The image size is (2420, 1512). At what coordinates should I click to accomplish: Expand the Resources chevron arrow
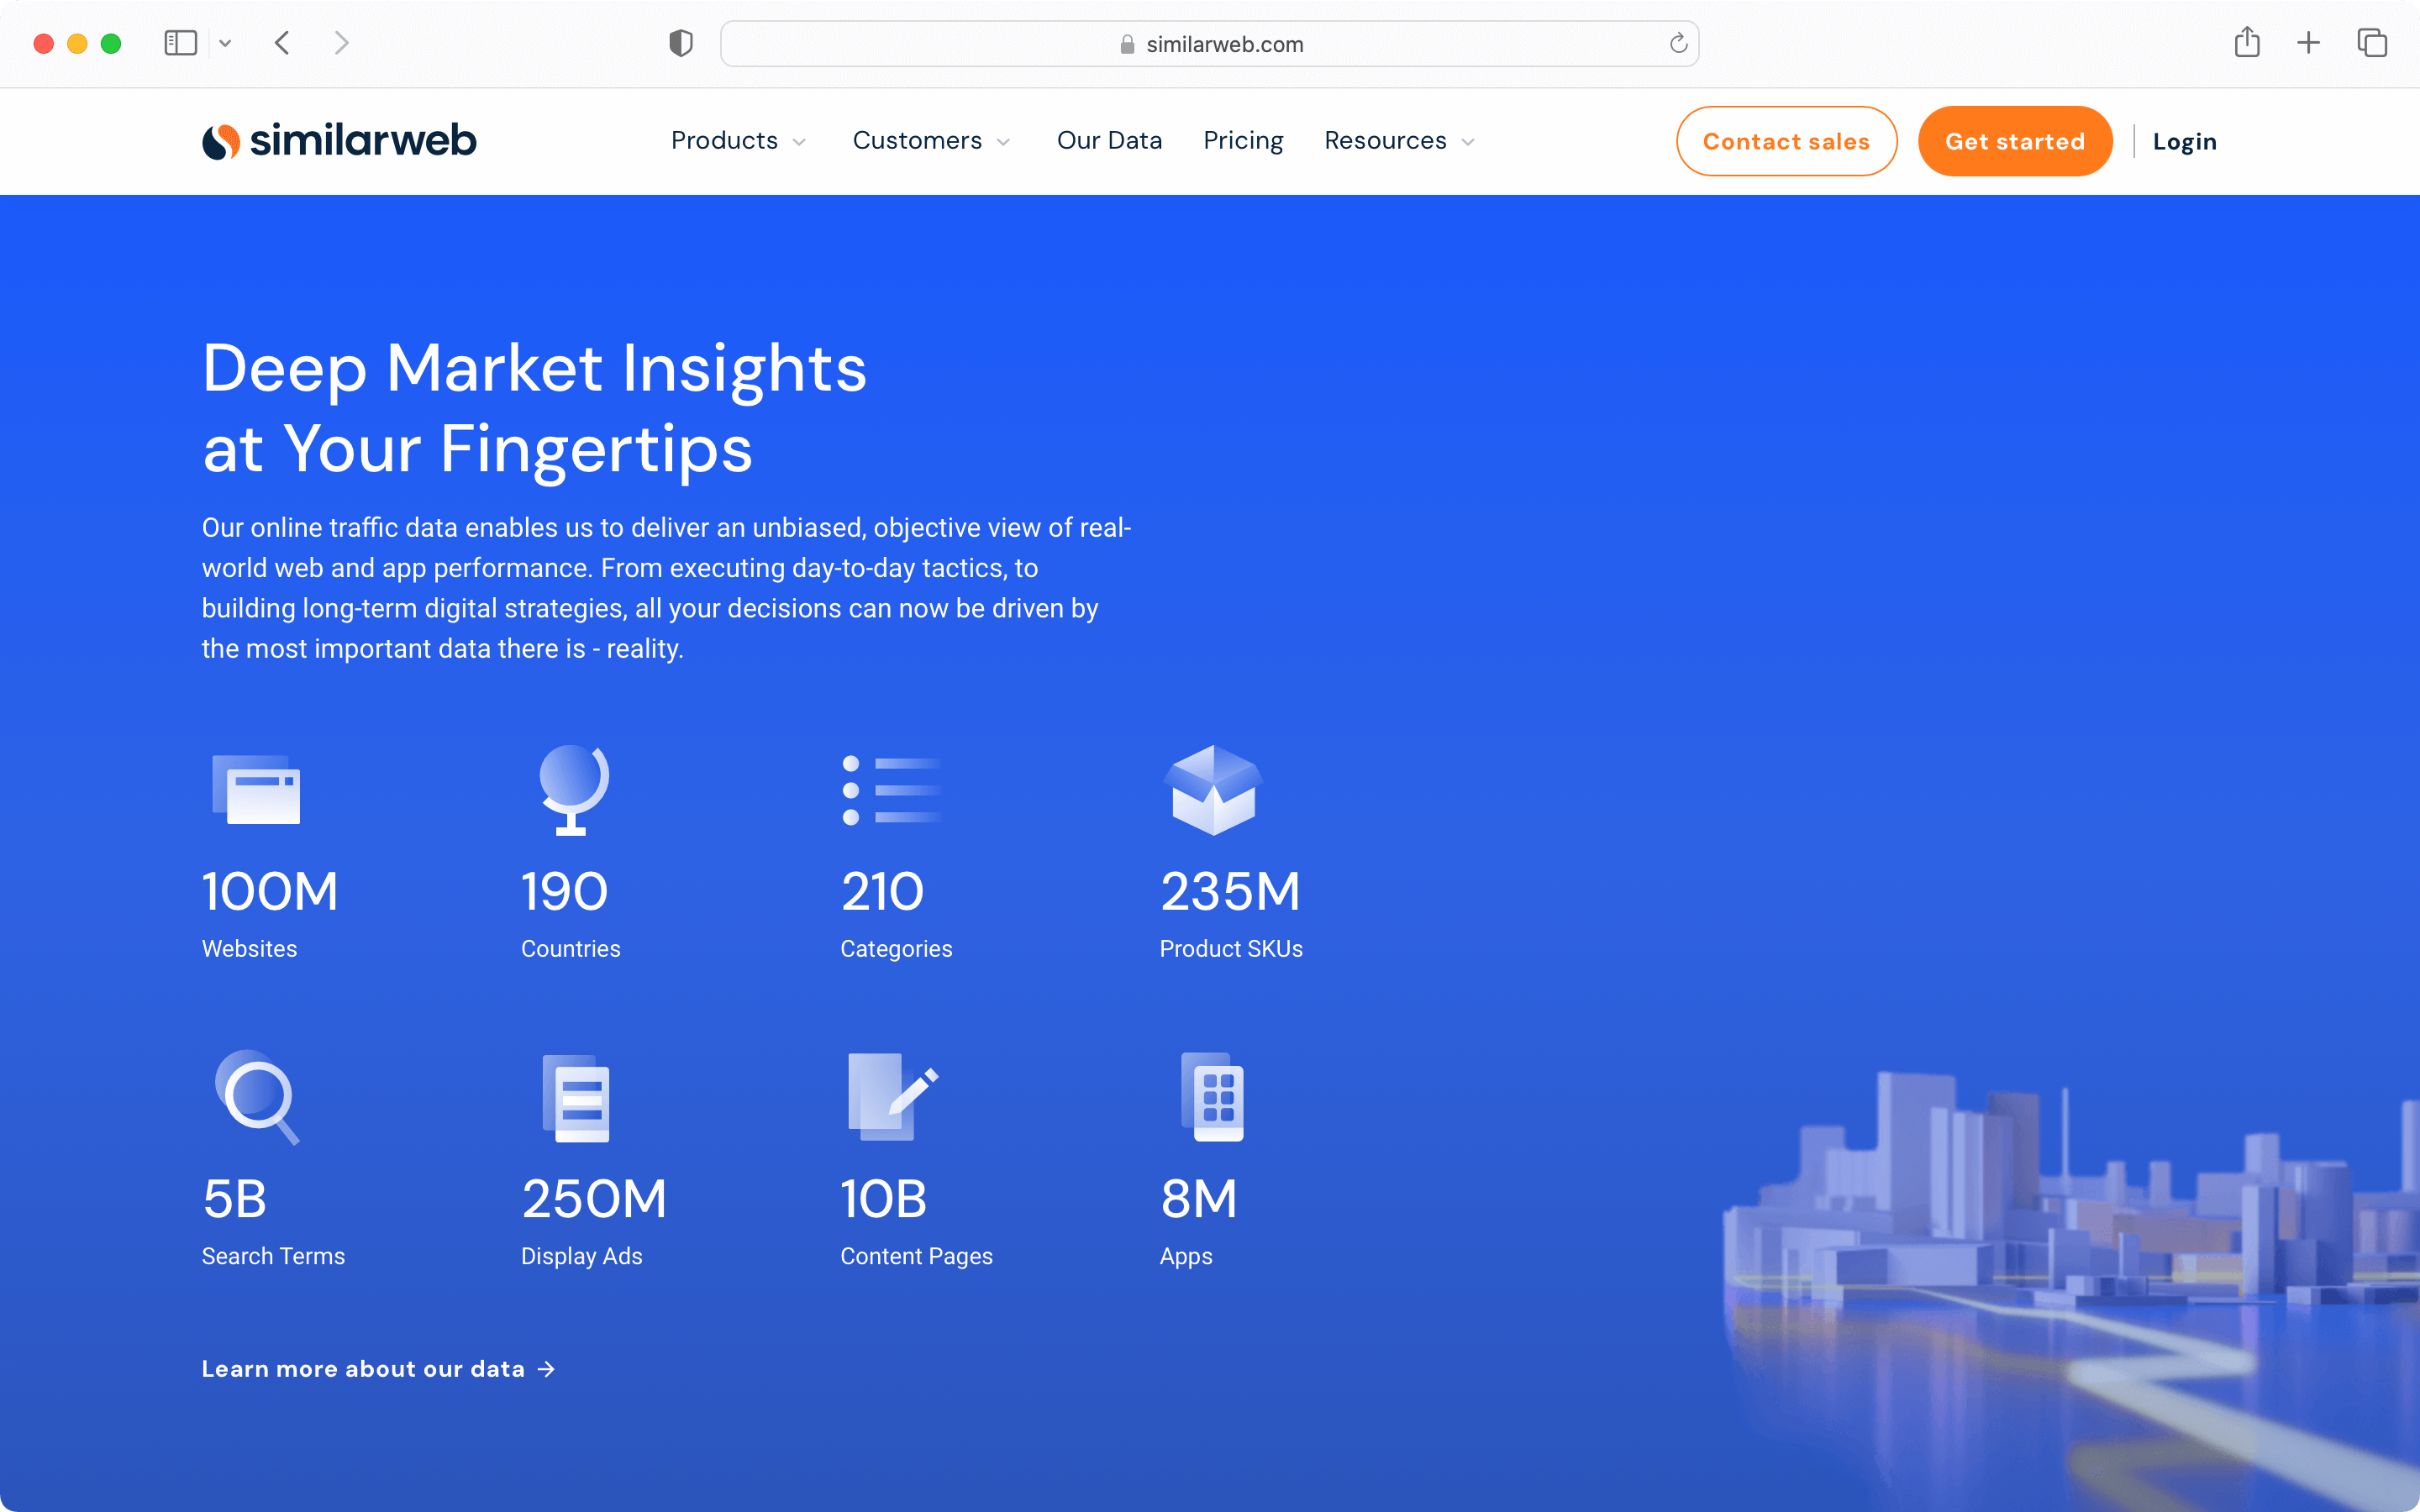pyautogui.click(x=1468, y=142)
